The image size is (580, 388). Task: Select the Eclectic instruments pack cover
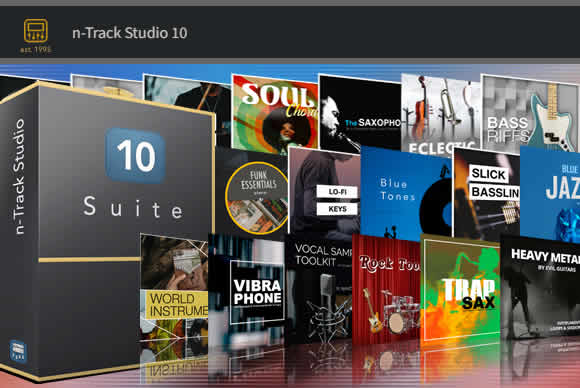coord(441,114)
